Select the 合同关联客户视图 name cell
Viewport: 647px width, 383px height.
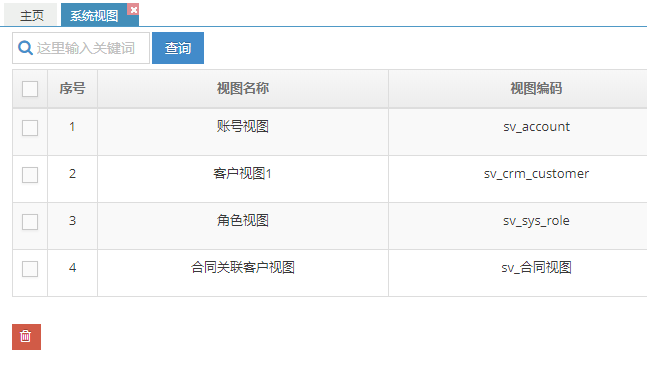click(243, 273)
